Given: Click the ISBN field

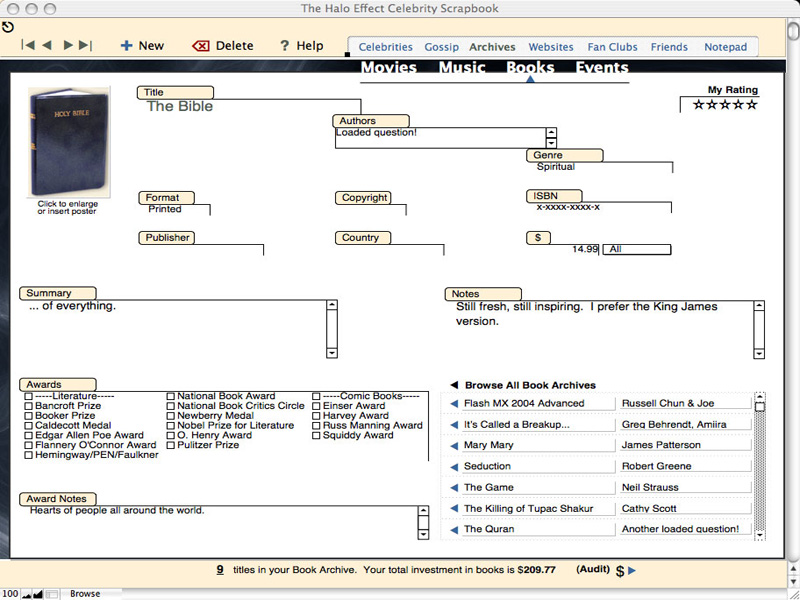Looking at the screenshot, I should click(600, 207).
